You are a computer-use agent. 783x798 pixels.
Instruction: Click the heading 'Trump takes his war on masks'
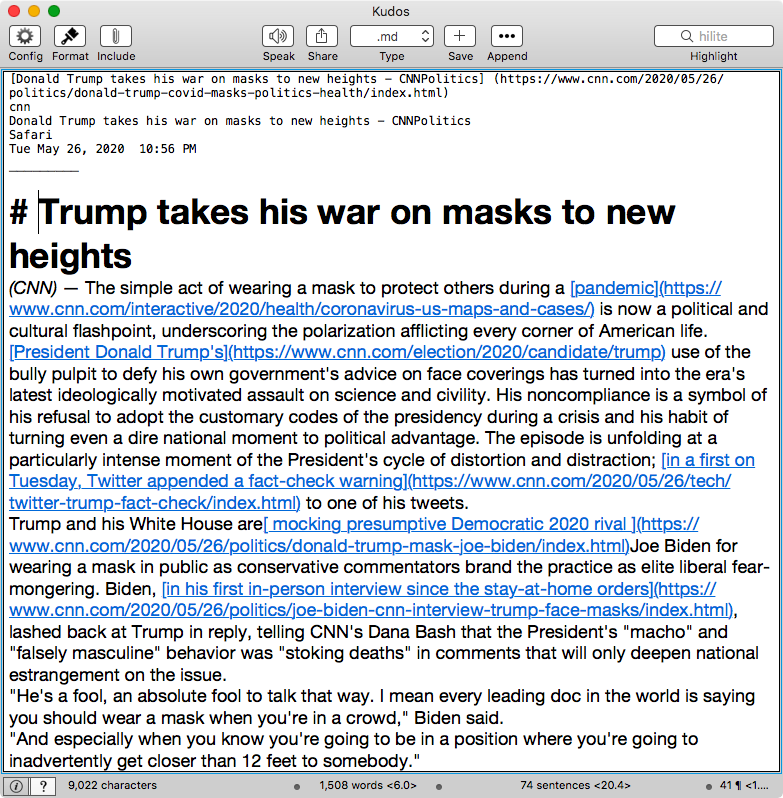coord(342,233)
